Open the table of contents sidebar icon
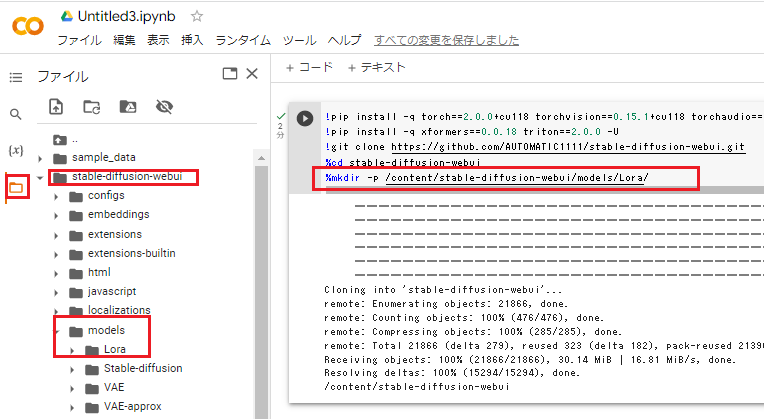This screenshot has height=419, width=764. [x=15, y=77]
